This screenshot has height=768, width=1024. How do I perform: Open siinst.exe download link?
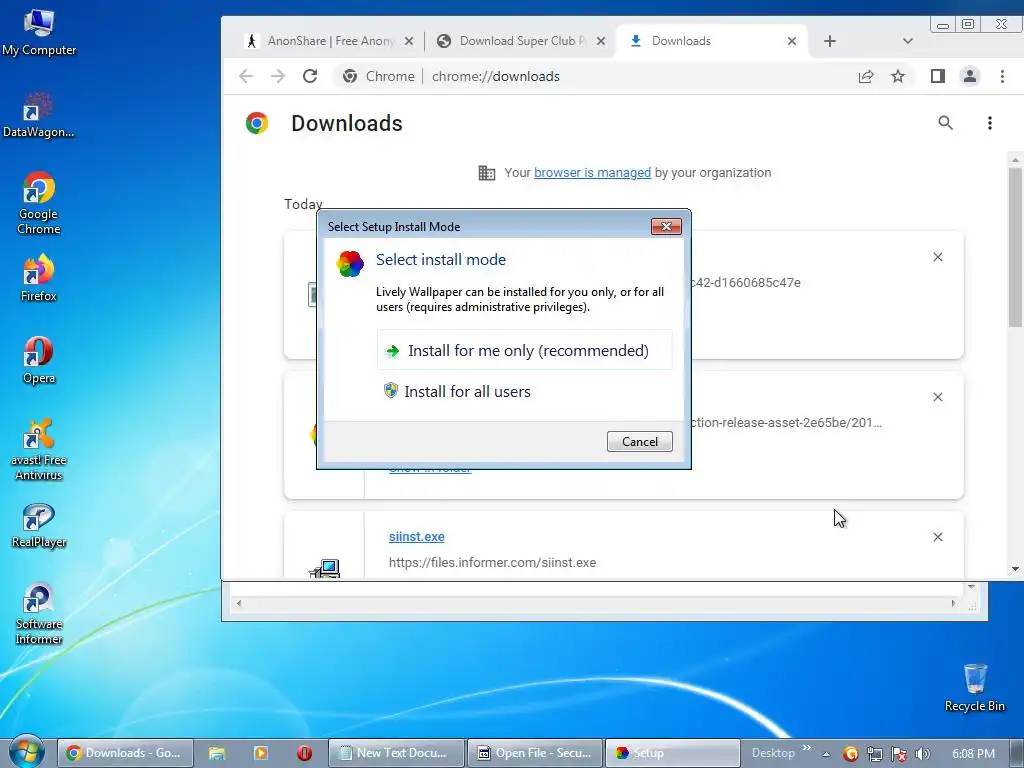click(417, 536)
